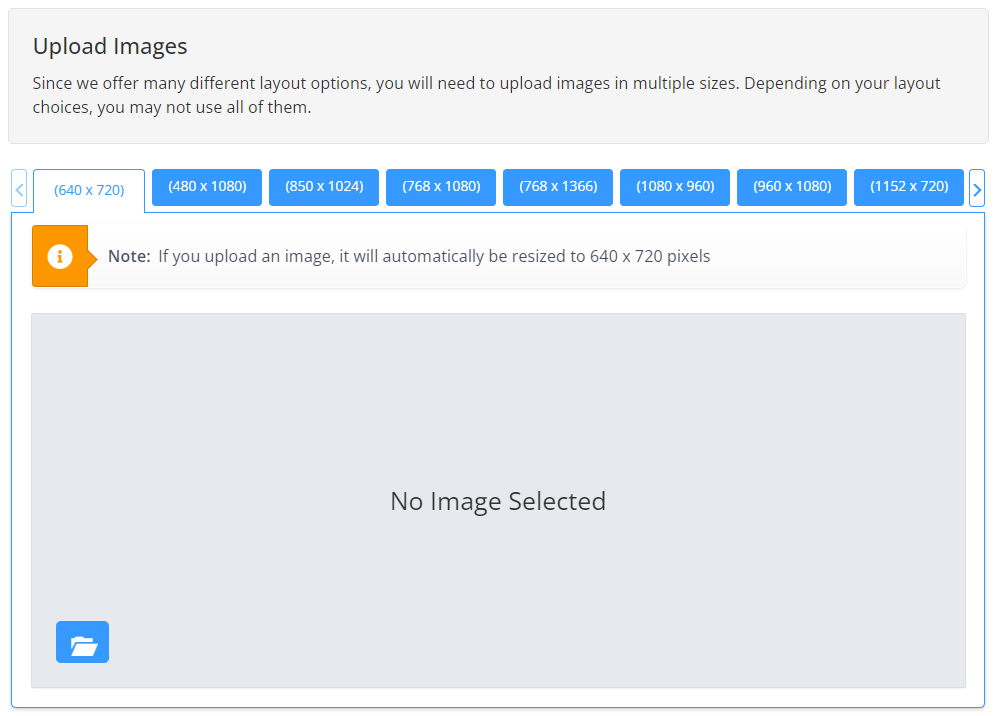
Task: Click the layout options description paragraph
Action: click(x=486, y=95)
